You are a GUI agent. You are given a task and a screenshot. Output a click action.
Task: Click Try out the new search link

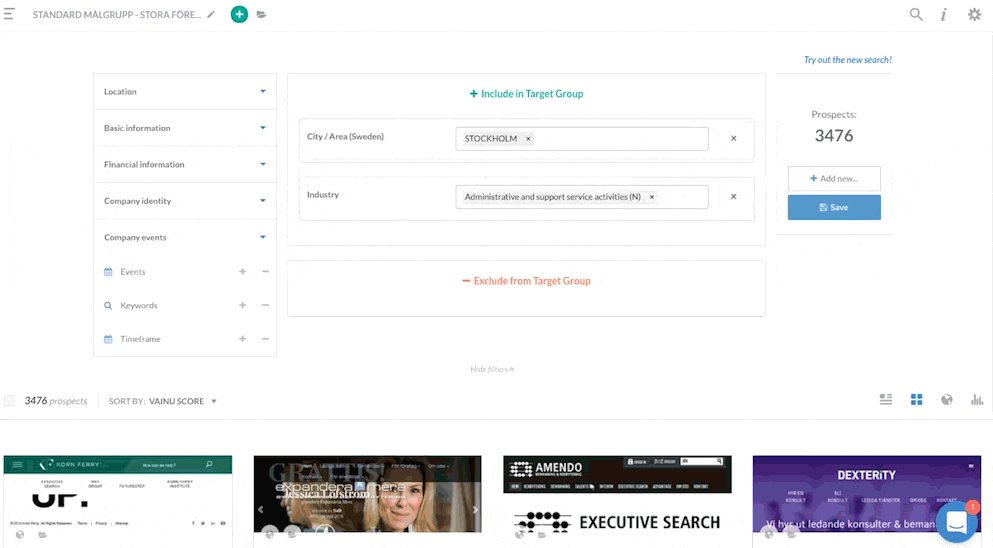[847, 60]
